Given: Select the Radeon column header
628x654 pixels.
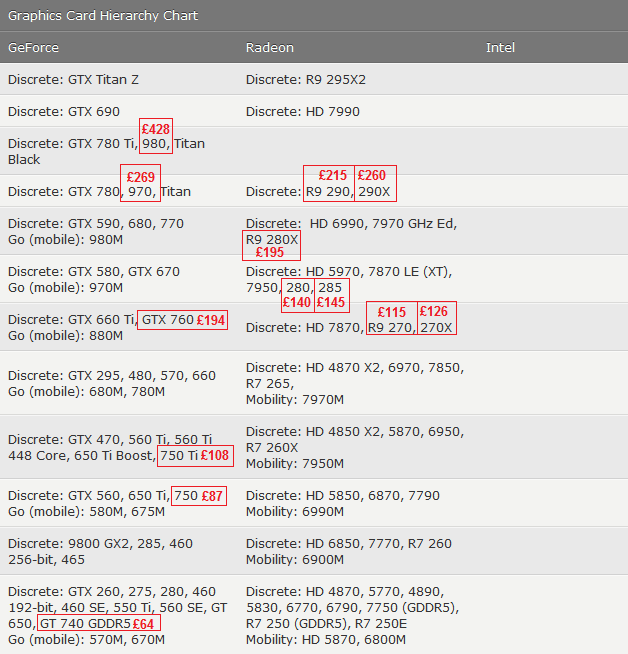Looking at the screenshot, I should [x=270, y=48].
